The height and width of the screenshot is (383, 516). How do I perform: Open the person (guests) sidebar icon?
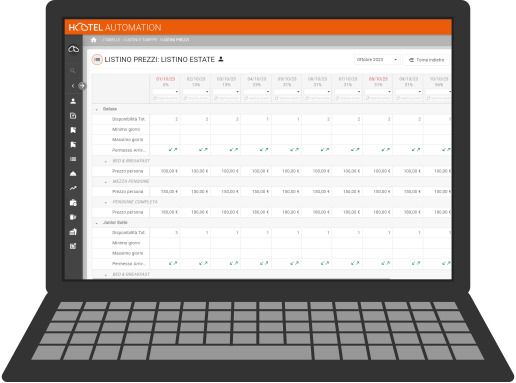pyautogui.click(x=73, y=101)
